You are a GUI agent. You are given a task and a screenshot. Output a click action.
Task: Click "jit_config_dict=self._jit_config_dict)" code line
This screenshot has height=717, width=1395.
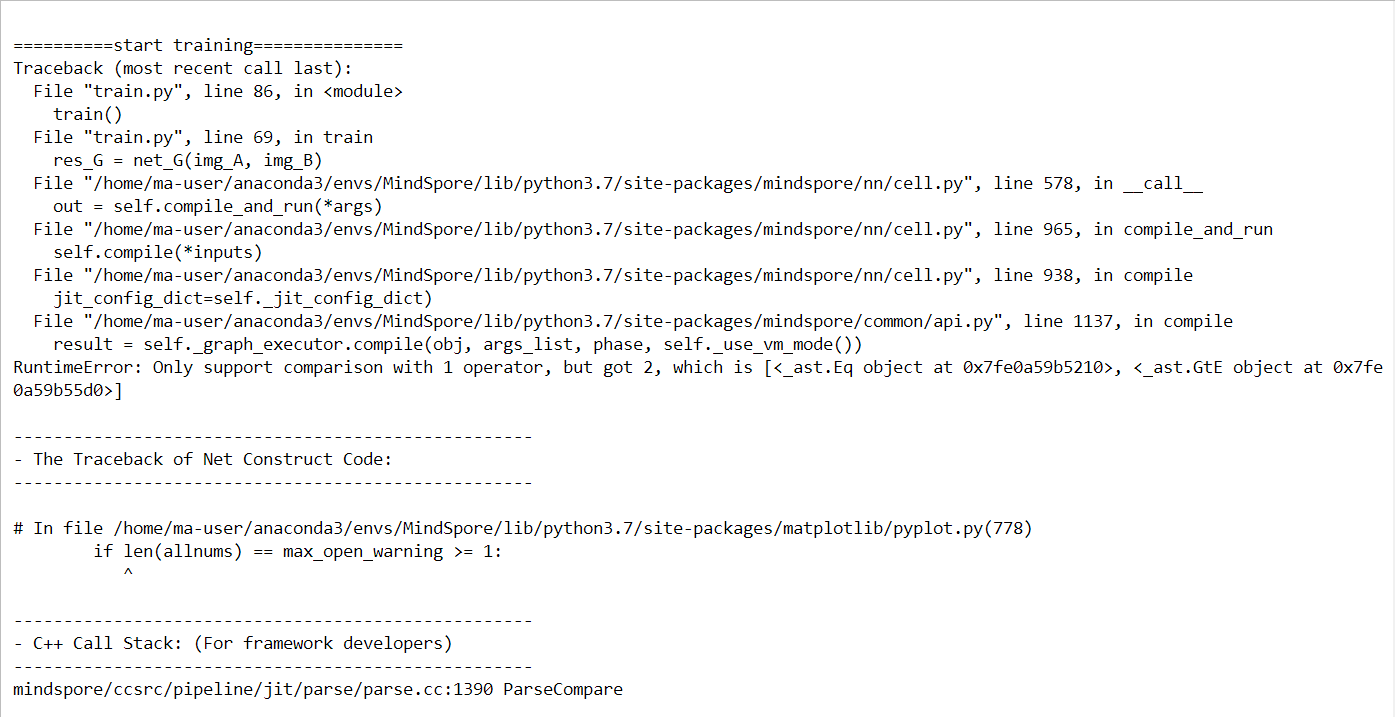(x=243, y=298)
